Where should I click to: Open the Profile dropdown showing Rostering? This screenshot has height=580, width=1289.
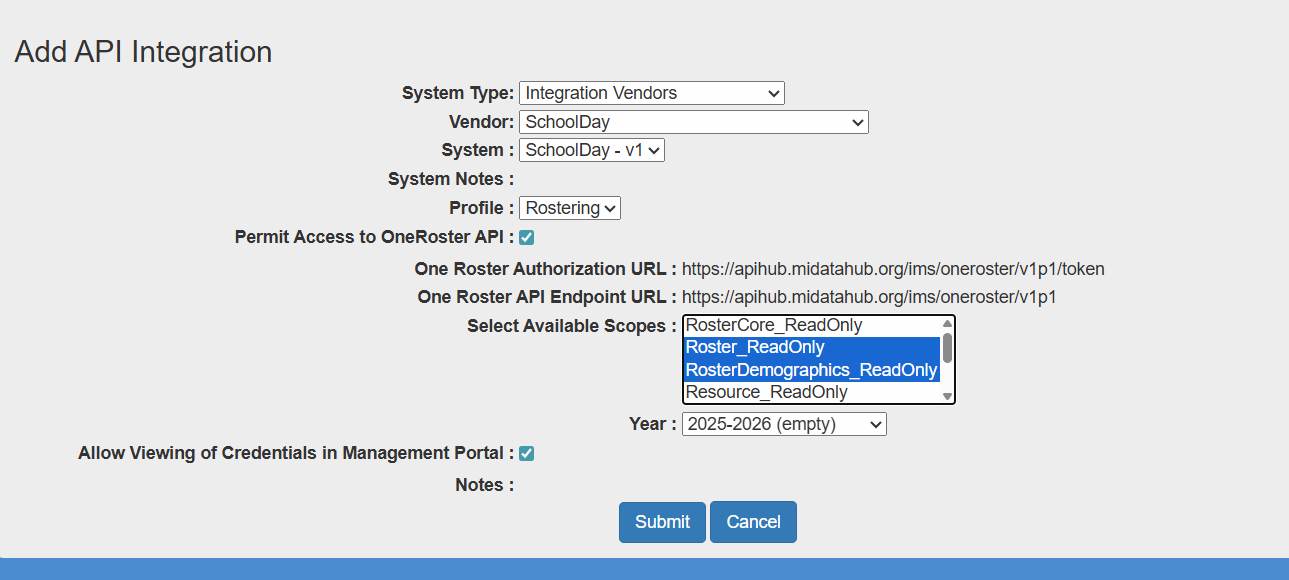(x=569, y=208)
